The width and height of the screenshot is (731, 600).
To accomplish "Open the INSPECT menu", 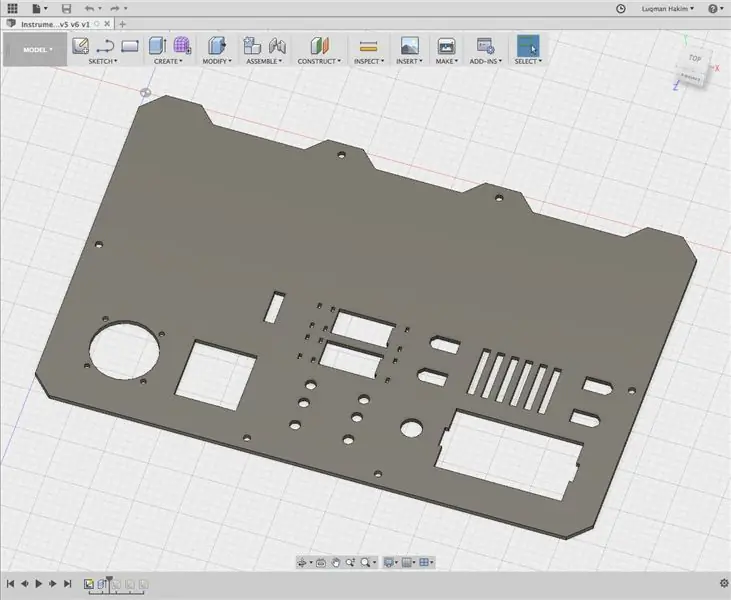I will (369, 61).
